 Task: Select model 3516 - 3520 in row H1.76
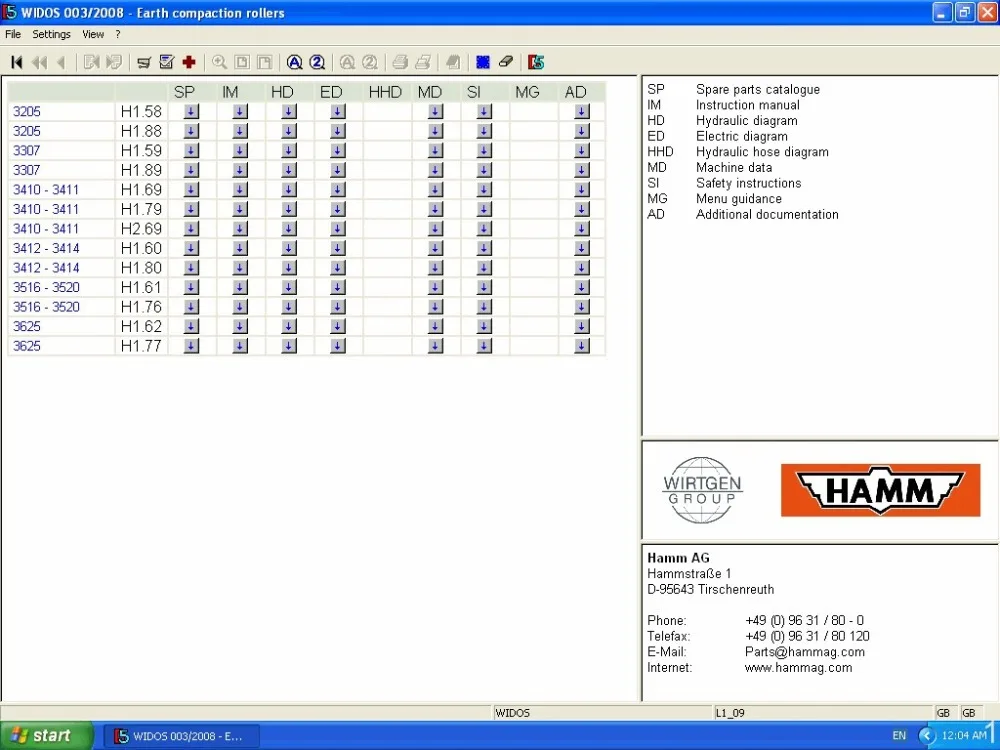pyautogui.click(x=46, y=307)
